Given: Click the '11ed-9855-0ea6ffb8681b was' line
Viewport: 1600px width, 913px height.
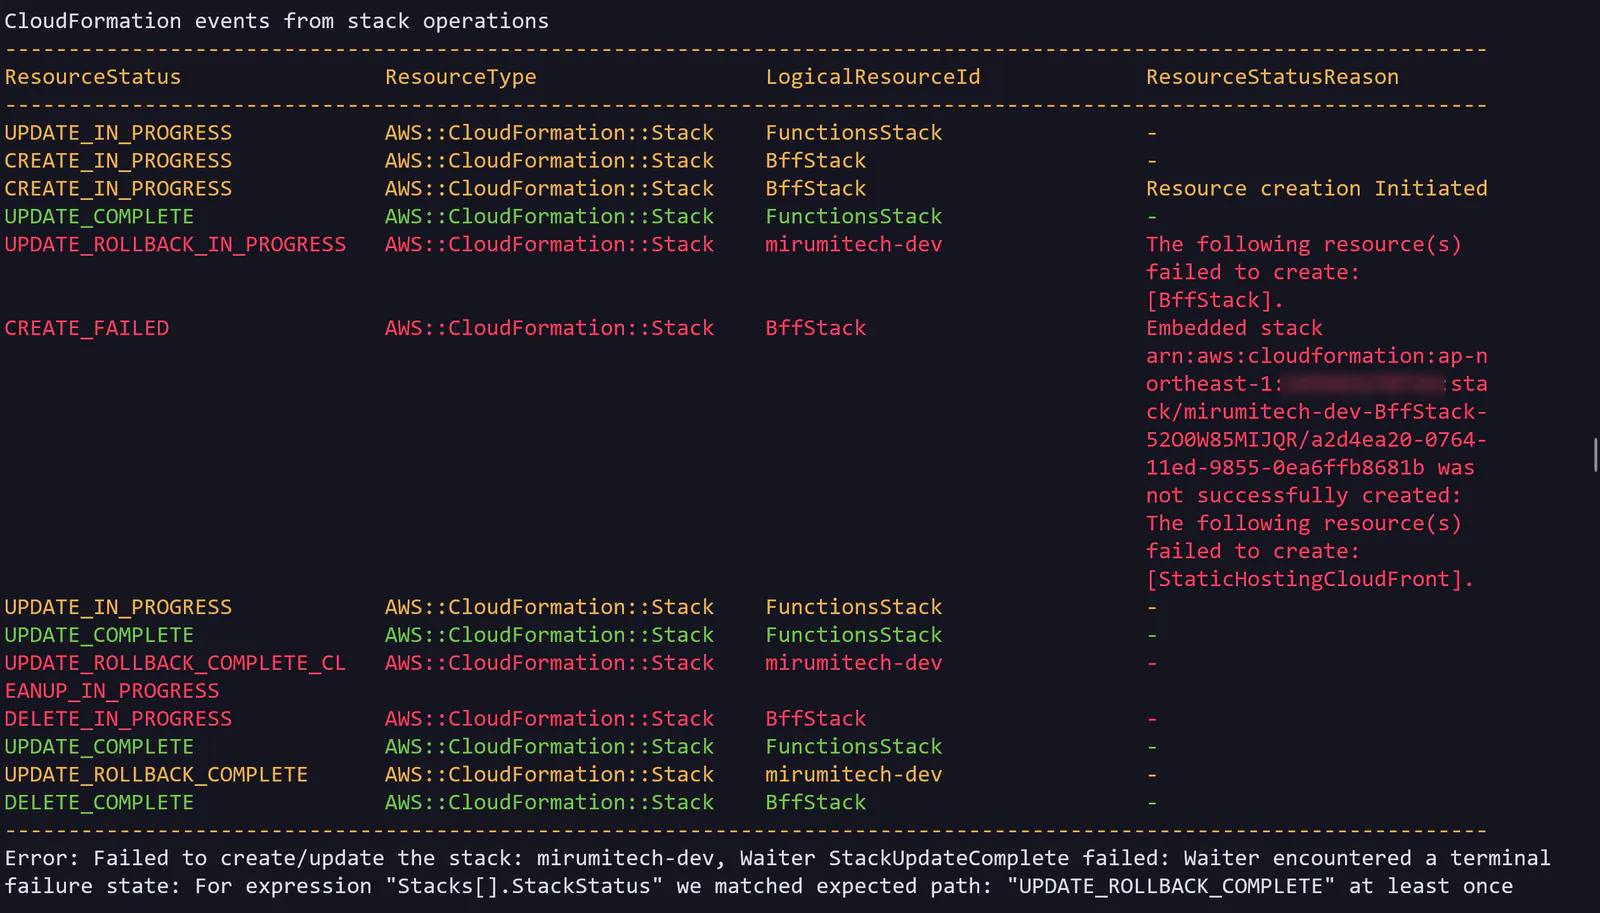Looking at the screenshot, I should tap(1310, 468).
